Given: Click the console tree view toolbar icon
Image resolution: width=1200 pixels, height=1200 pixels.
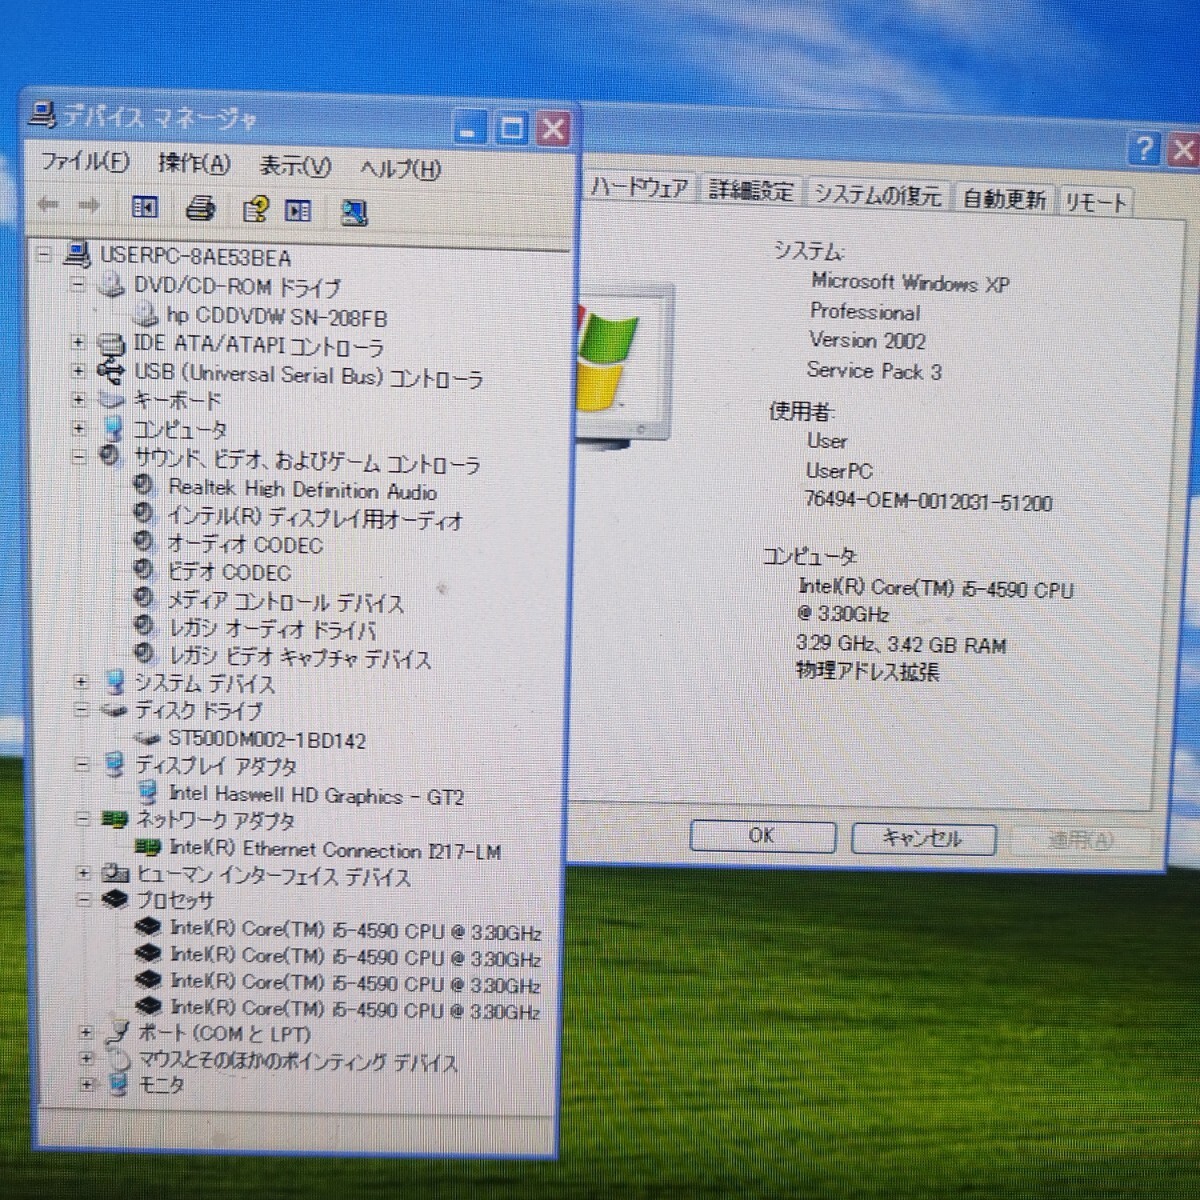Looking at the screenshot, I should pos(145,207).
